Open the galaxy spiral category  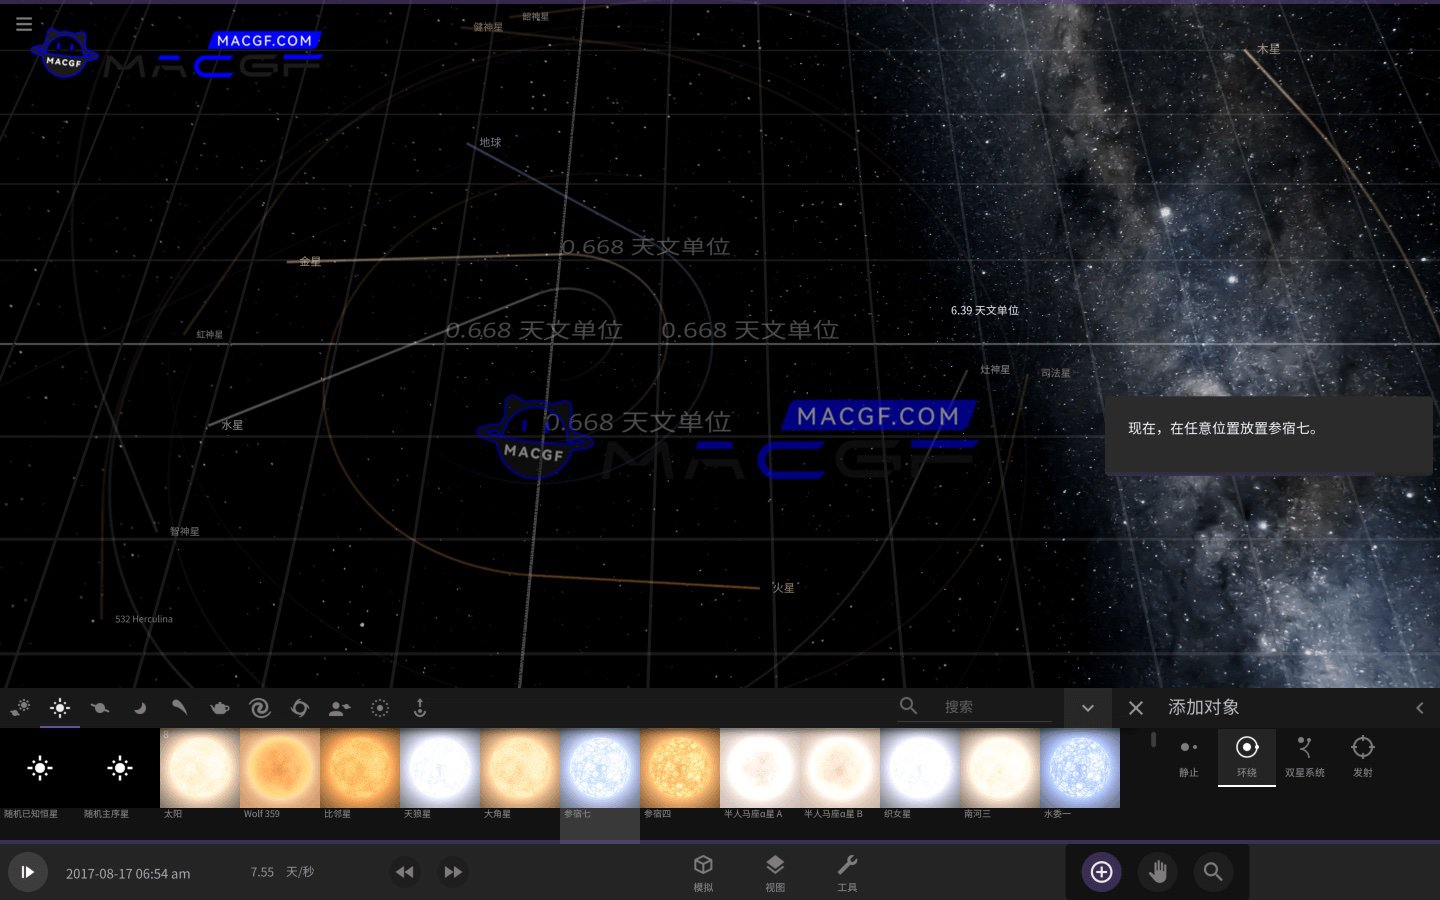point(260,708)
